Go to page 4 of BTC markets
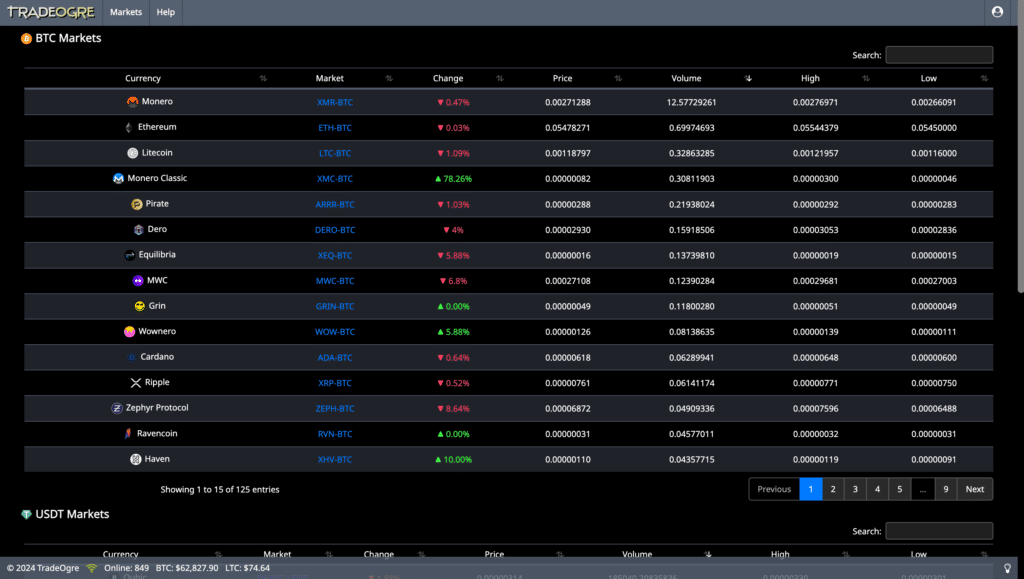This screenshot has width=1024, height=579. pos(877,489)
